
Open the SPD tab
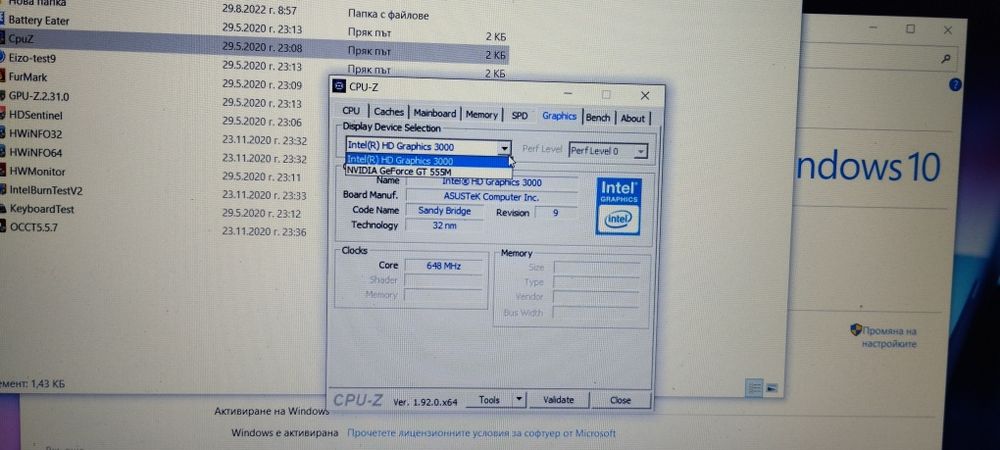click(x=520, y=115)
